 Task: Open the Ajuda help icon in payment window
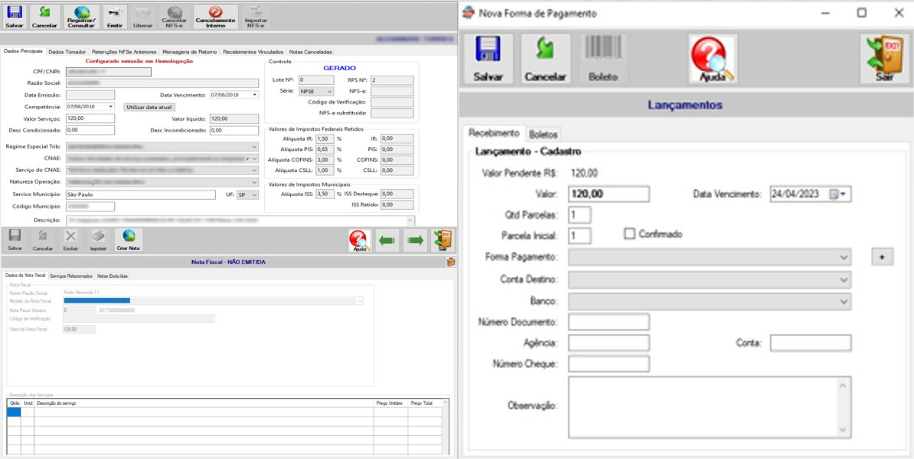[712, 59]
